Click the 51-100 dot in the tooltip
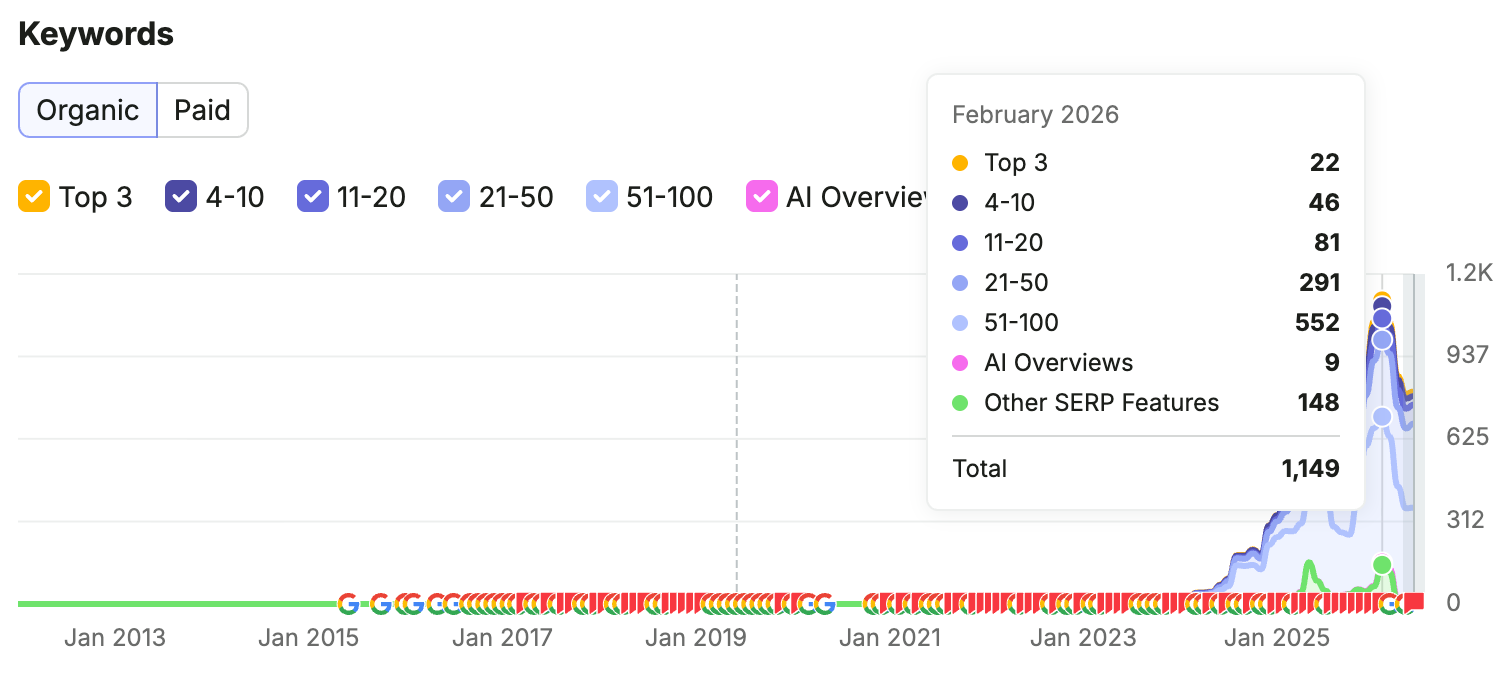1510x674 pixels. point(960,323)
